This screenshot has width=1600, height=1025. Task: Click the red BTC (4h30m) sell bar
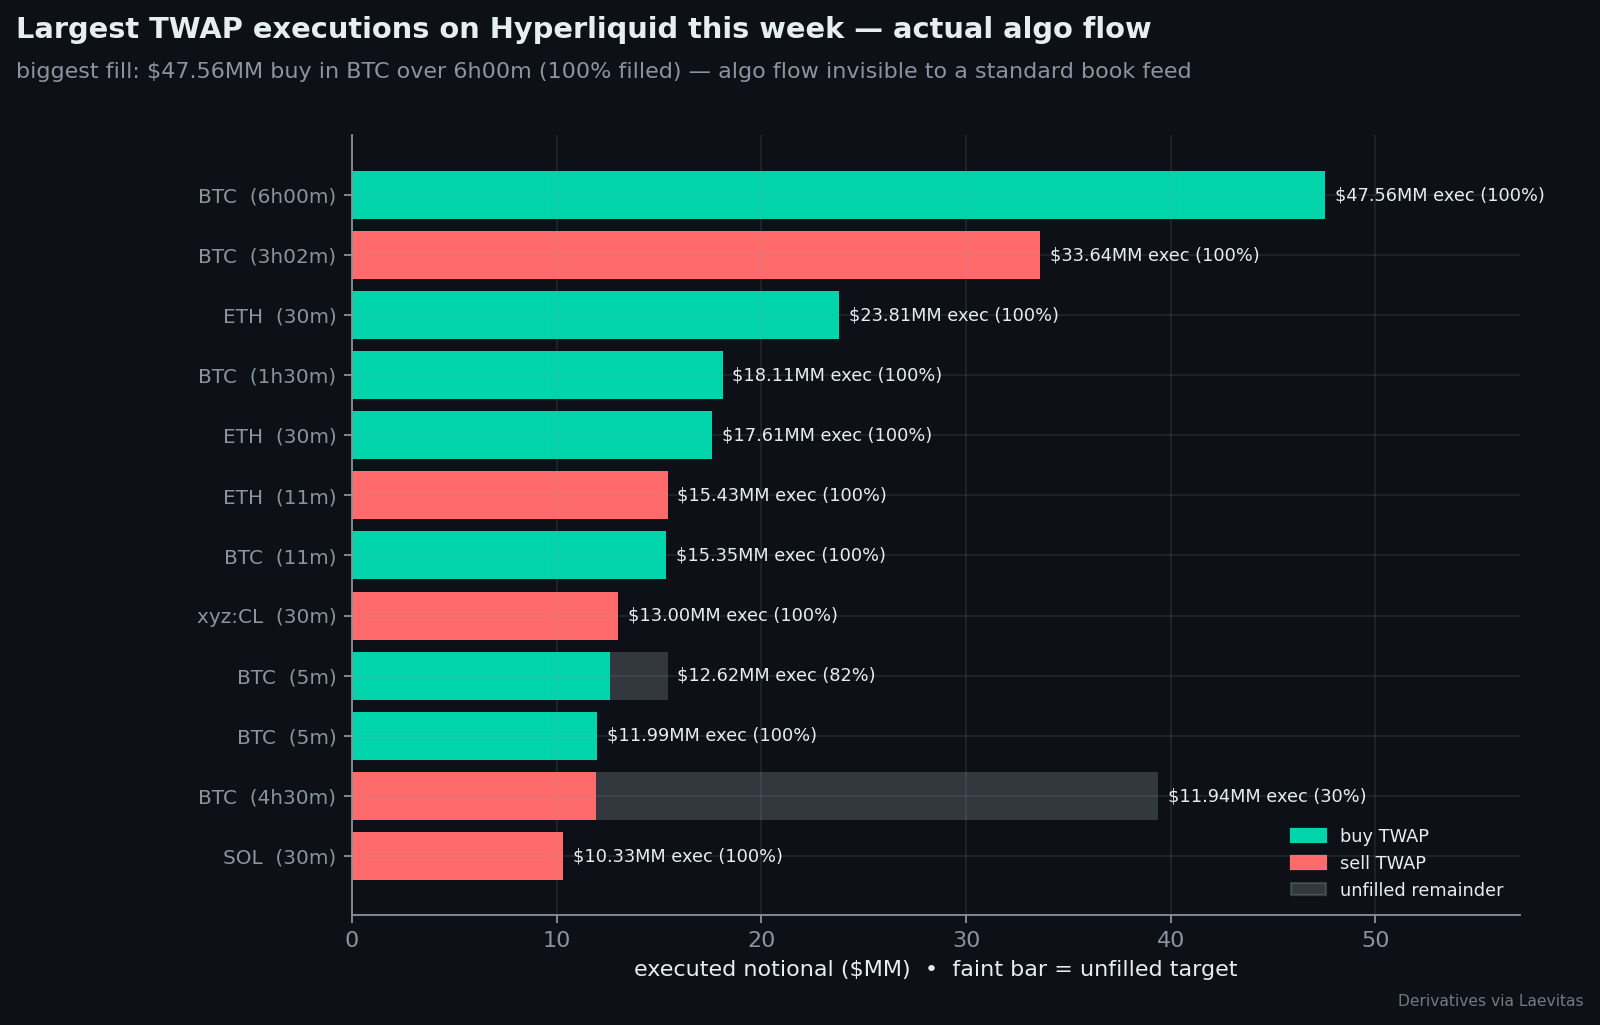(x=474, y=796)
